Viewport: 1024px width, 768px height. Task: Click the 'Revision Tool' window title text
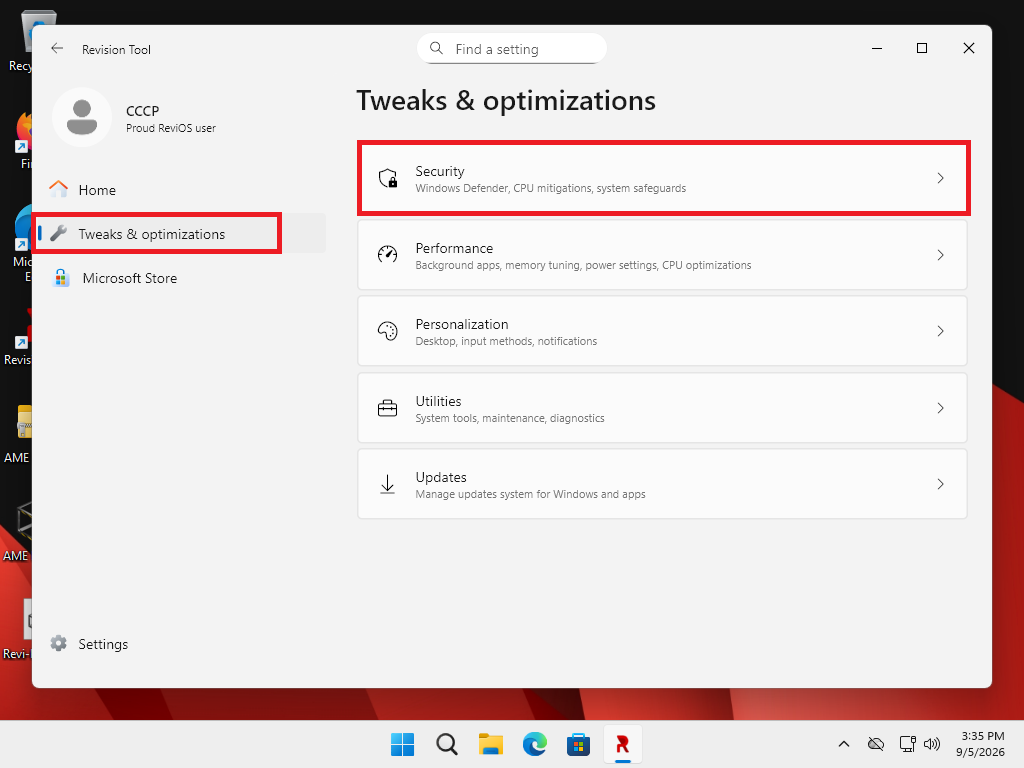[x=116, y=50]
